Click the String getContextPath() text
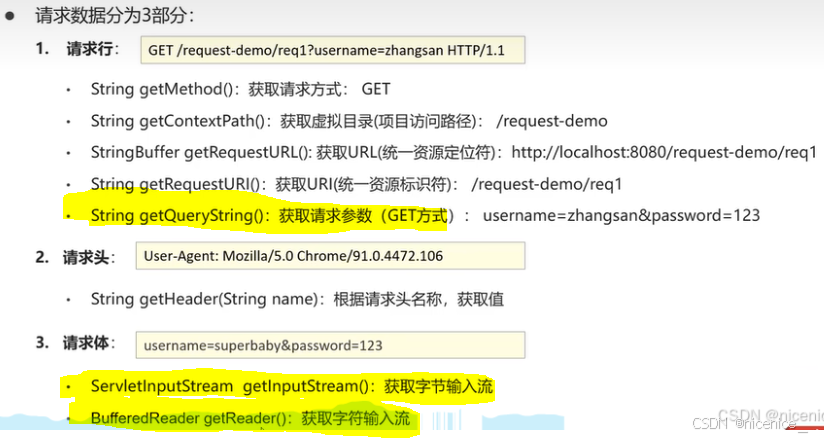The height and width of the screenshot is (439, 824). tap(178, 121)
